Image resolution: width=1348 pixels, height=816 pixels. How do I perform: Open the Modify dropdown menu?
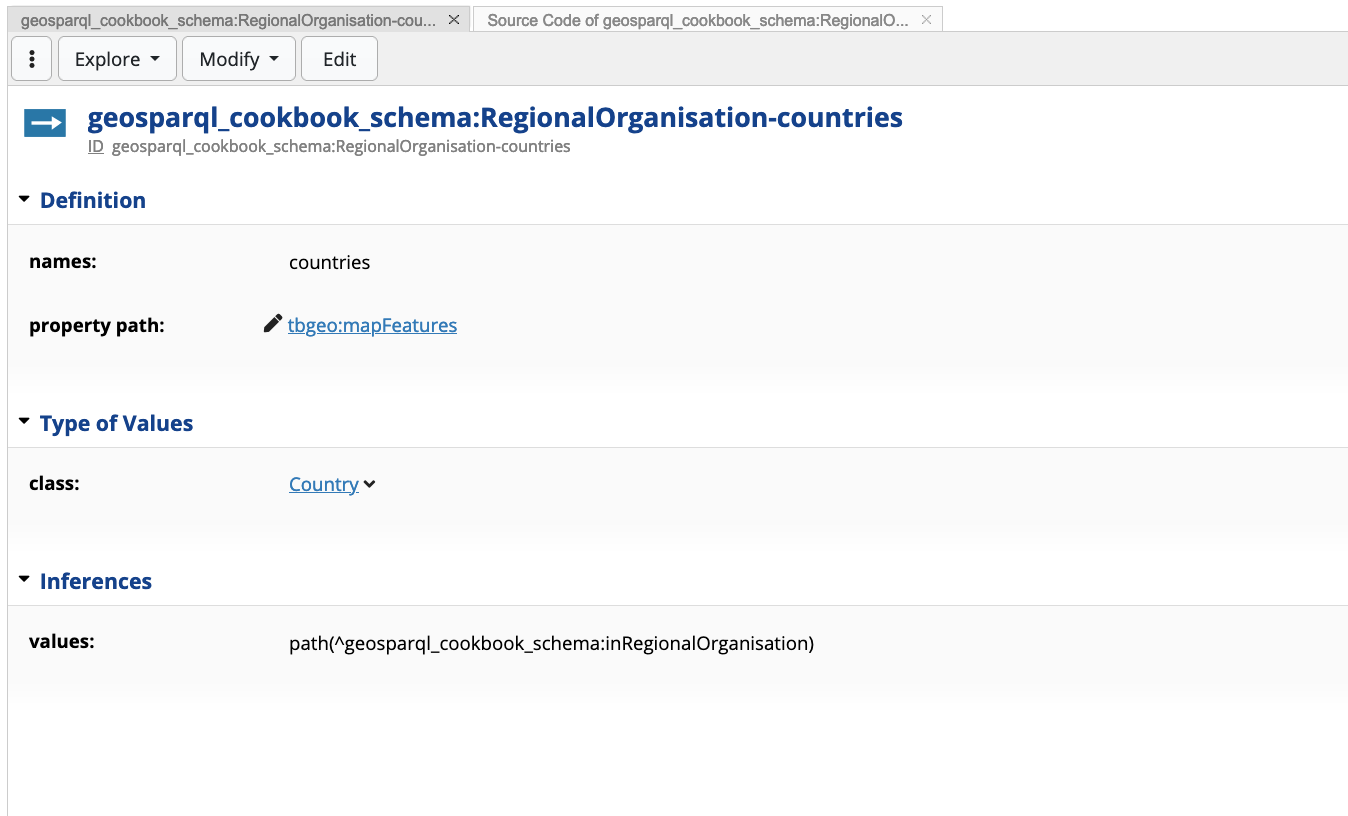(x=238, y=59)
